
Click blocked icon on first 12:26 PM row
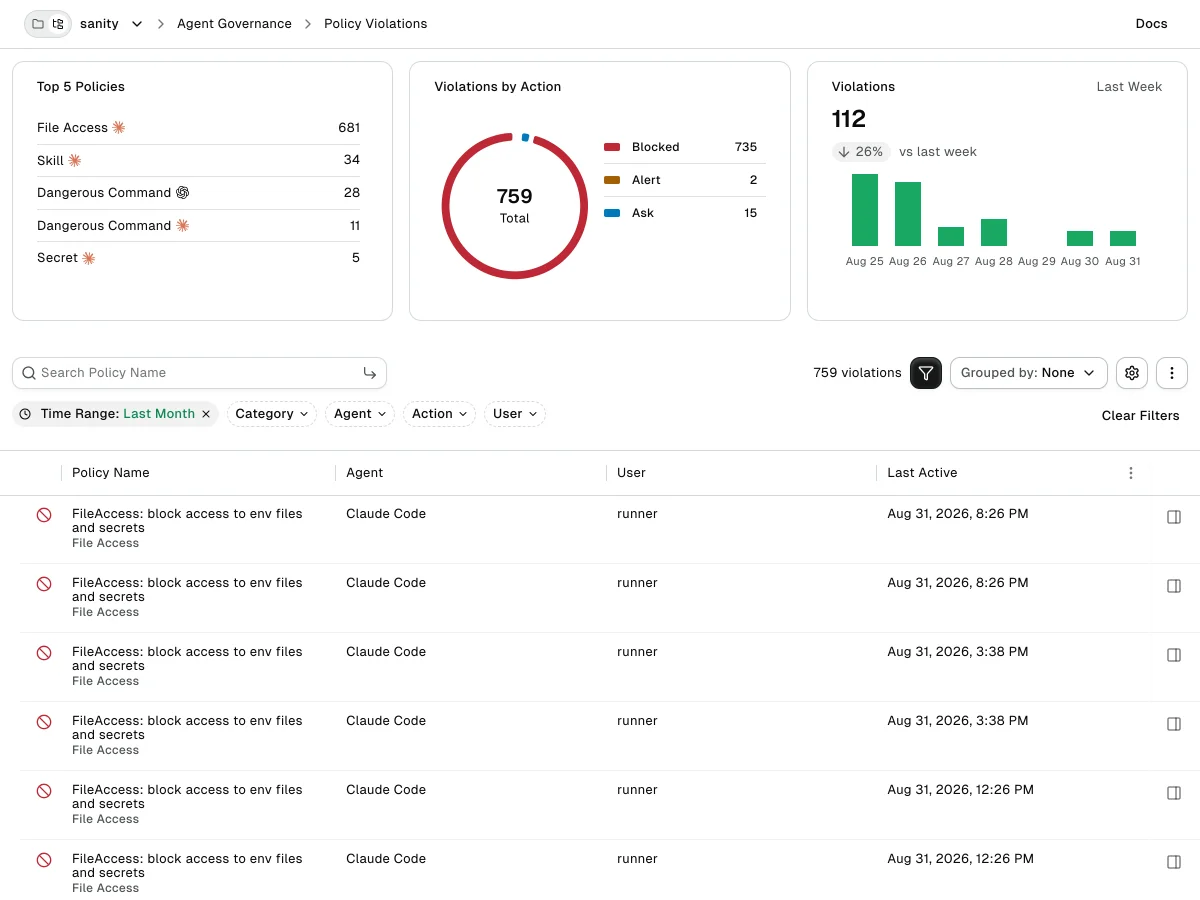(x=44, y=791)
